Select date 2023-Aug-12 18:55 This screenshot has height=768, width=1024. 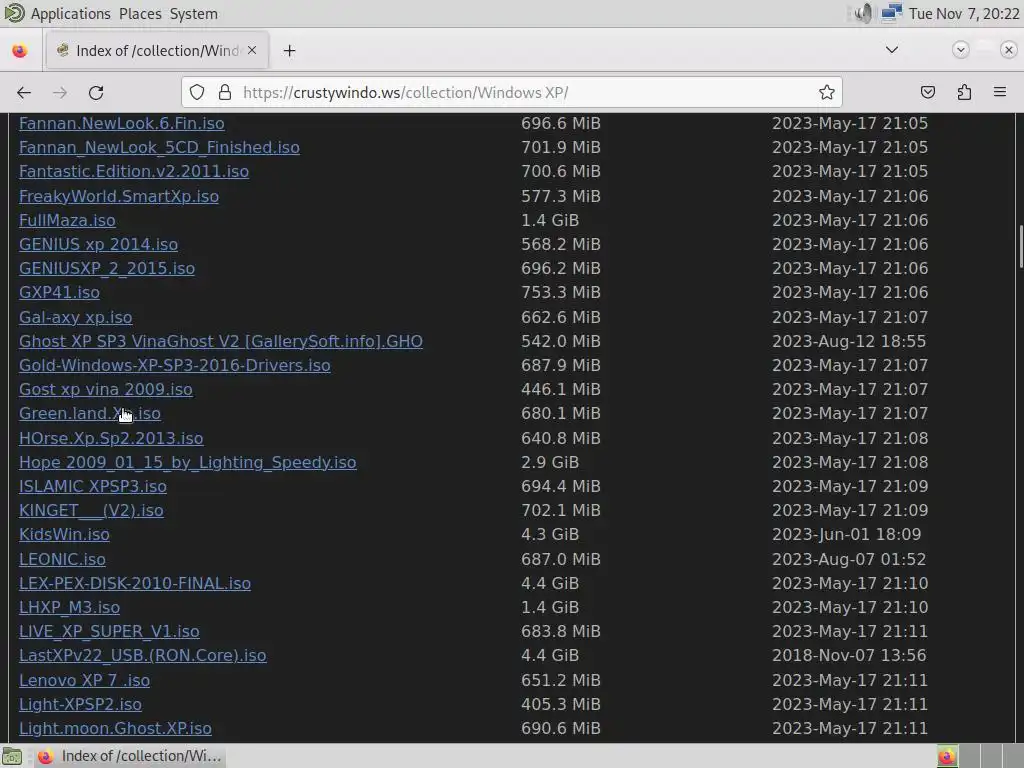coord(849,342)
